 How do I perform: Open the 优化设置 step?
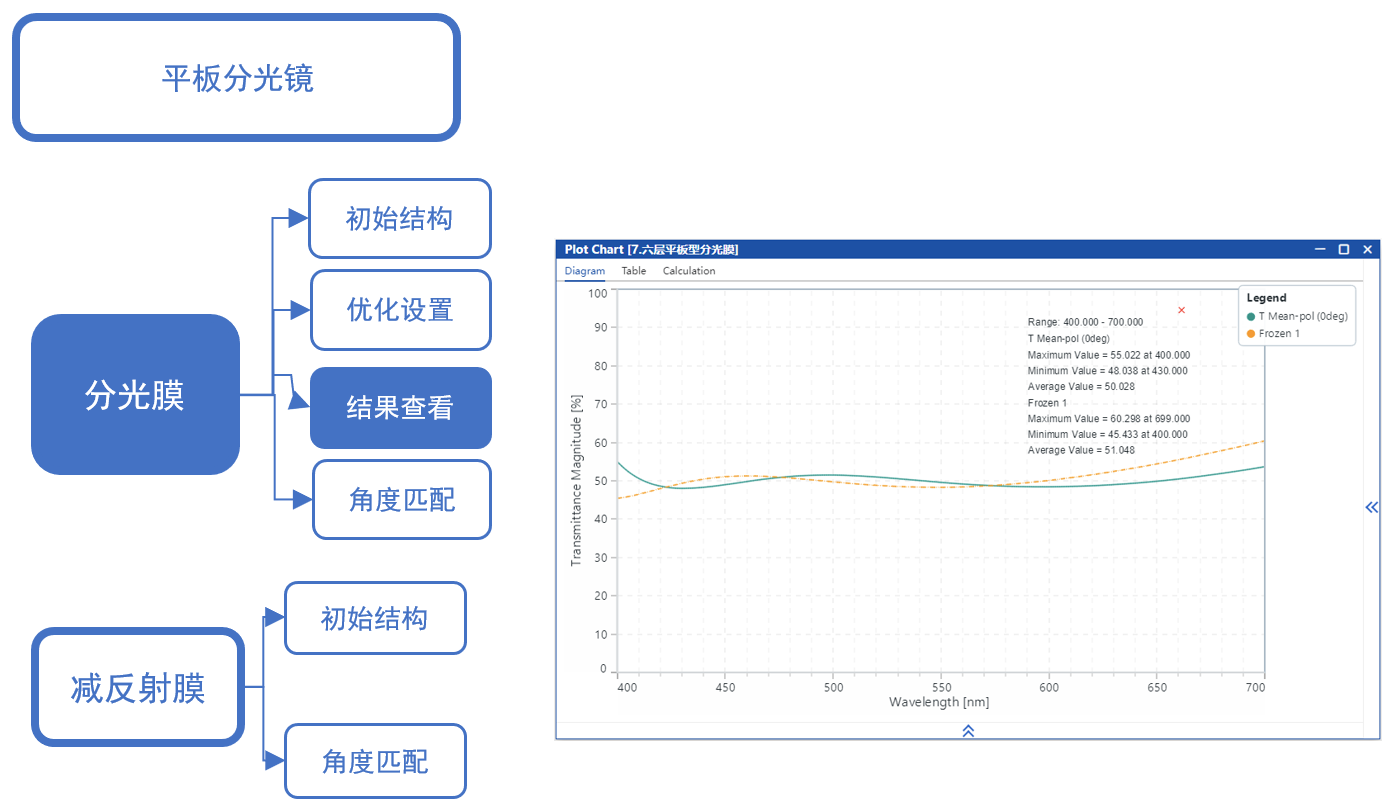[400, 310]
